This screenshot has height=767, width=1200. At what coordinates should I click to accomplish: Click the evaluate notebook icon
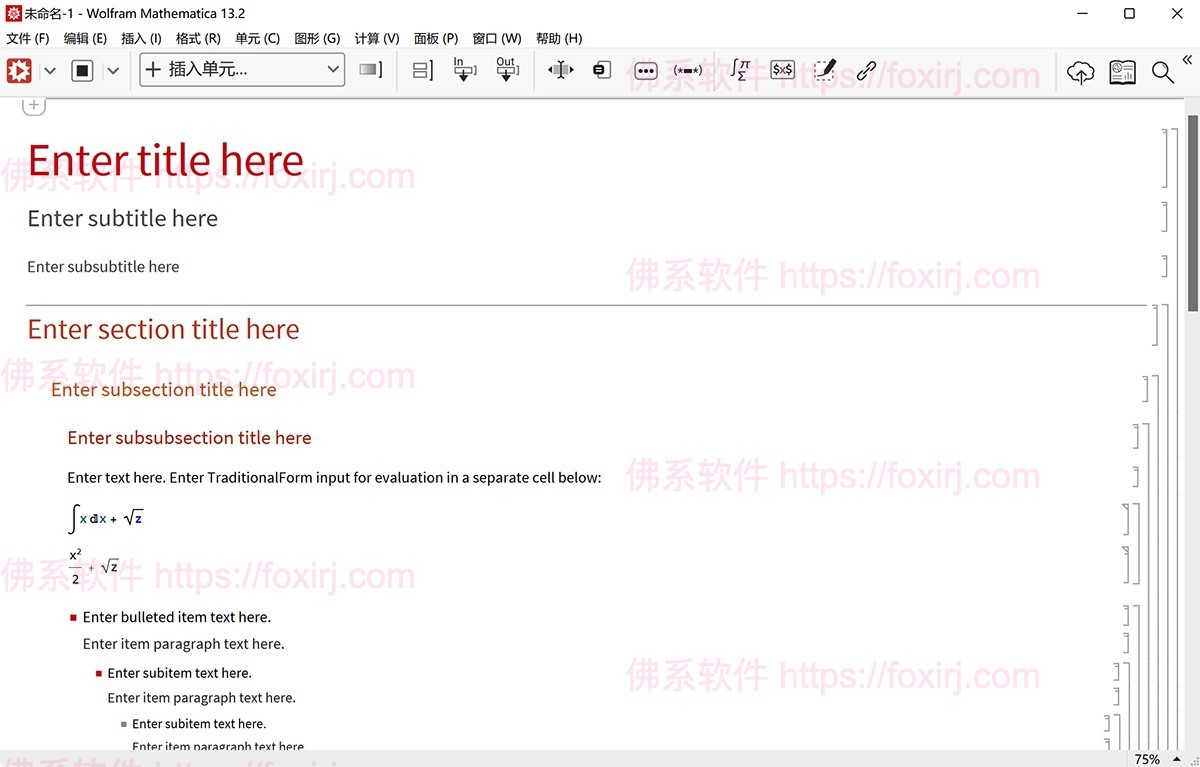pyautogui.click(x=19, y=71)
